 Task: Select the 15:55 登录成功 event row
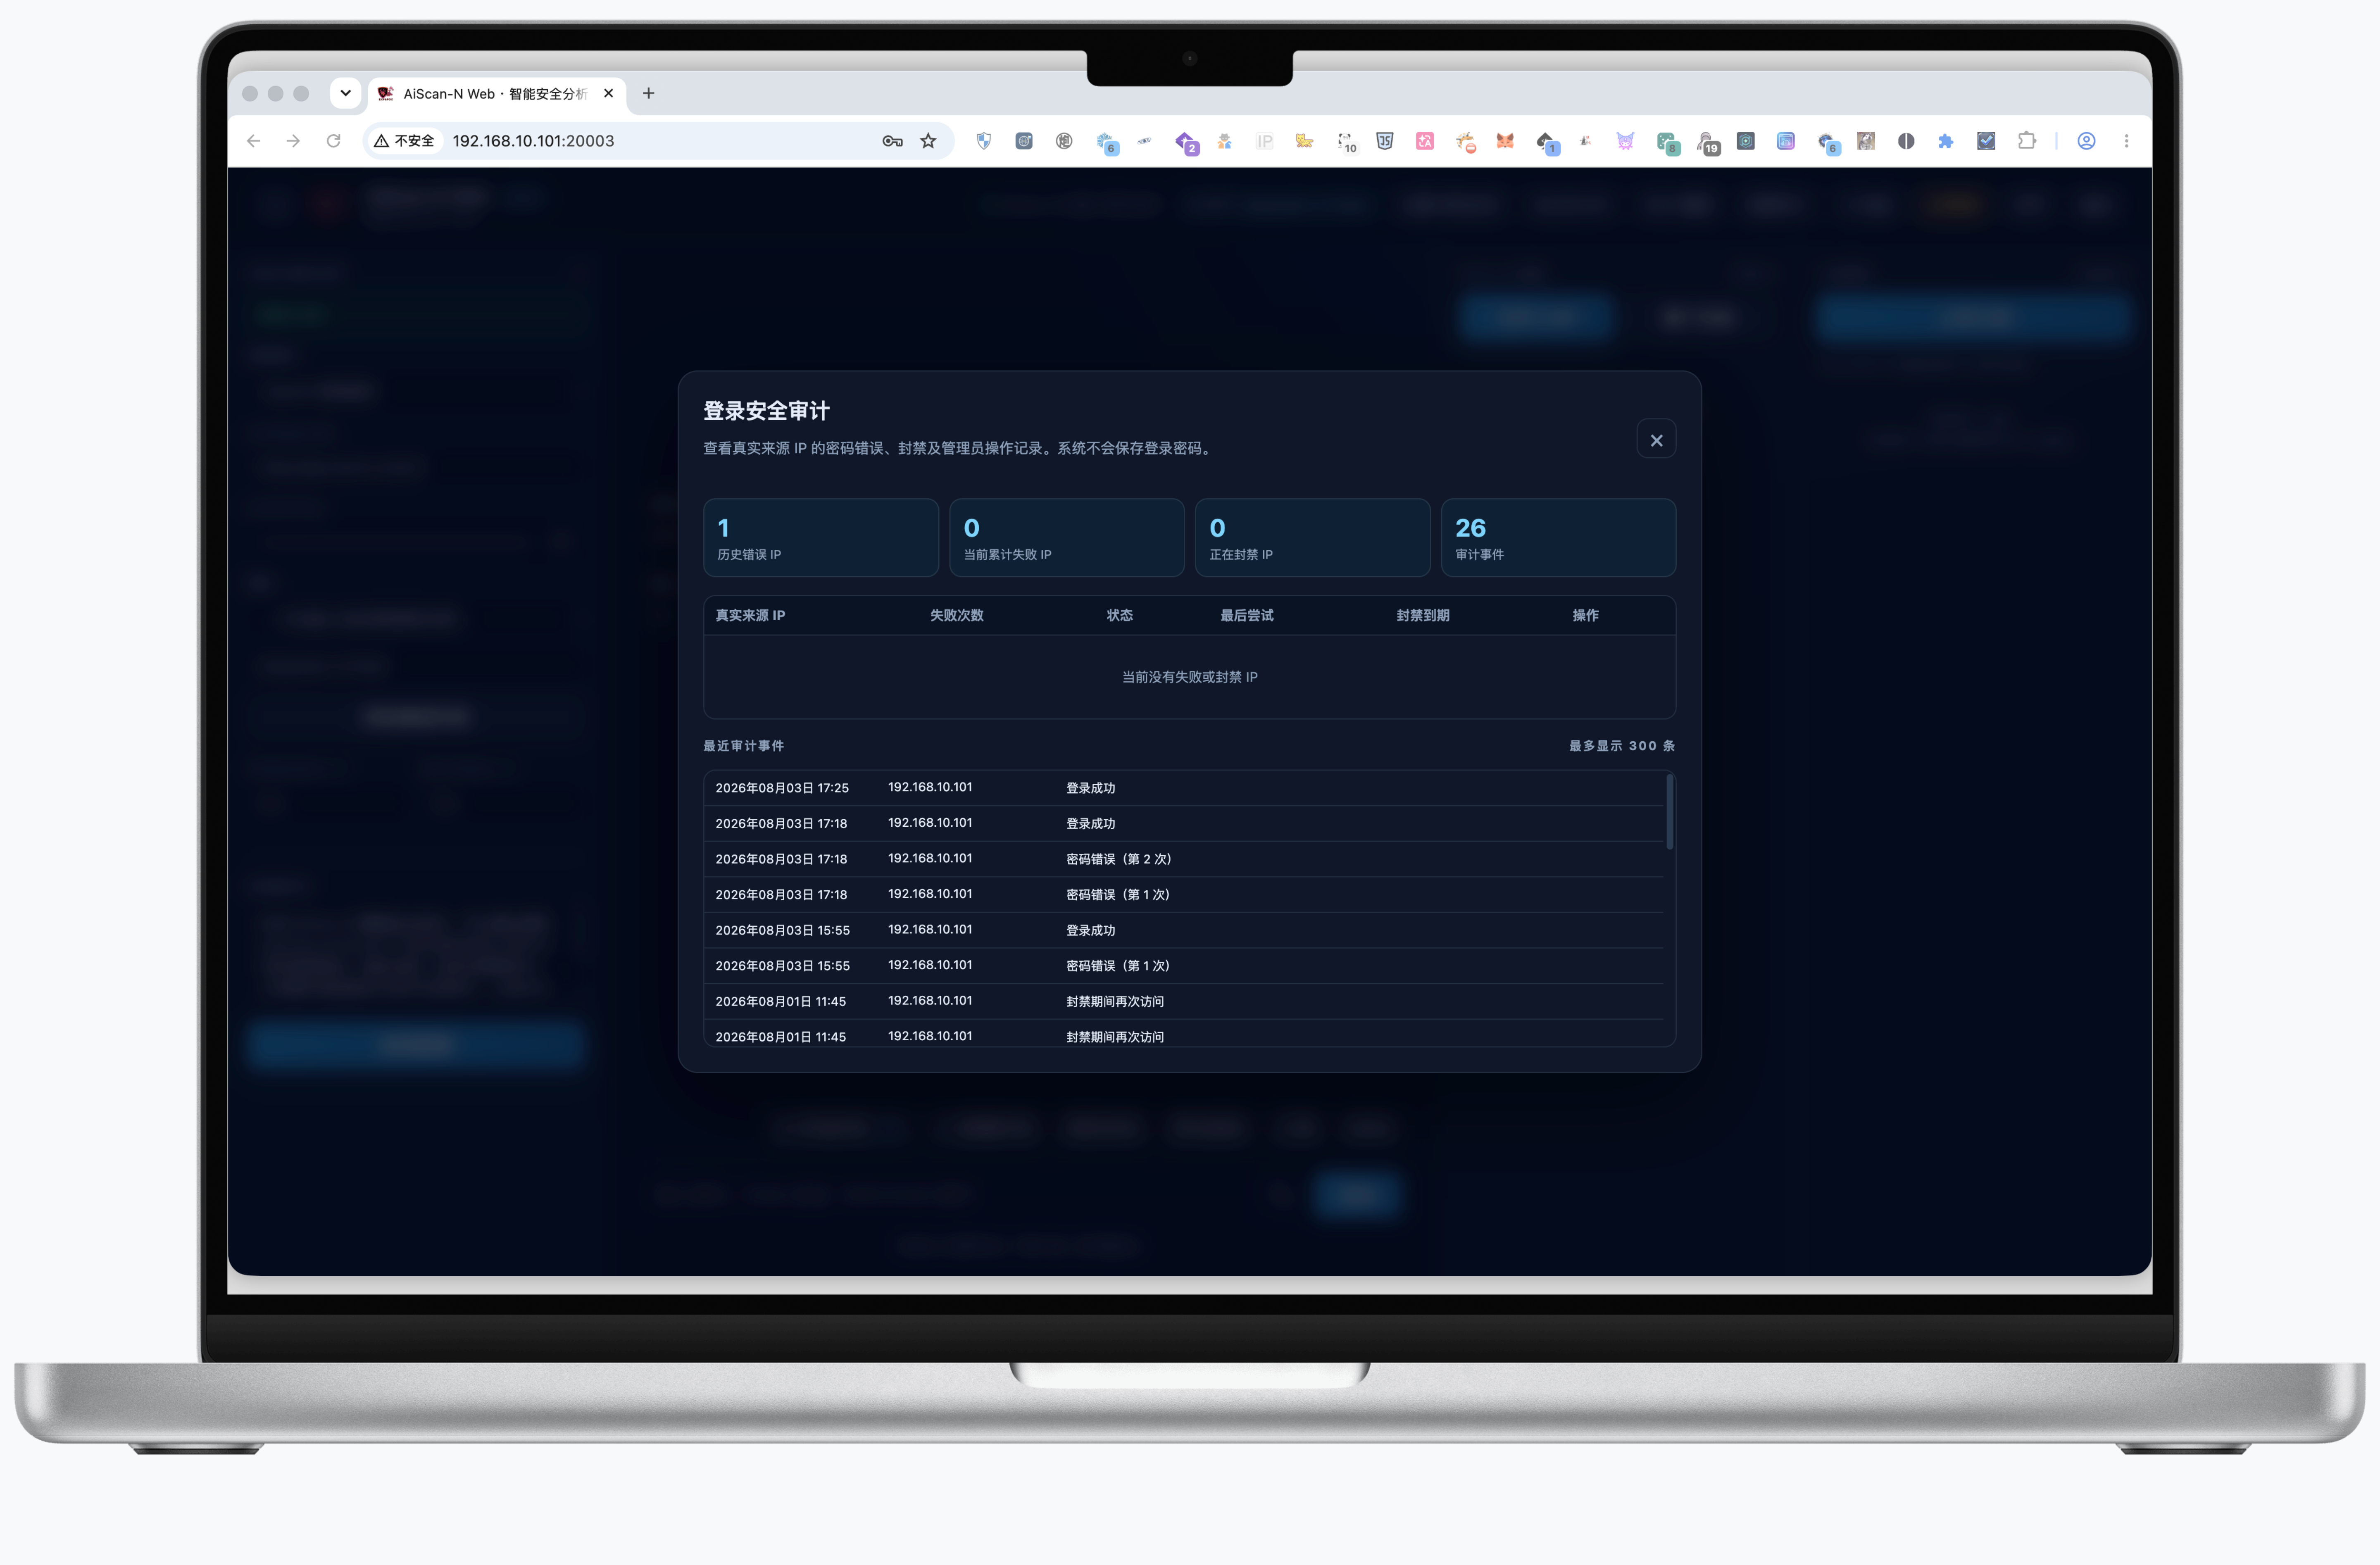(1184, 930)
